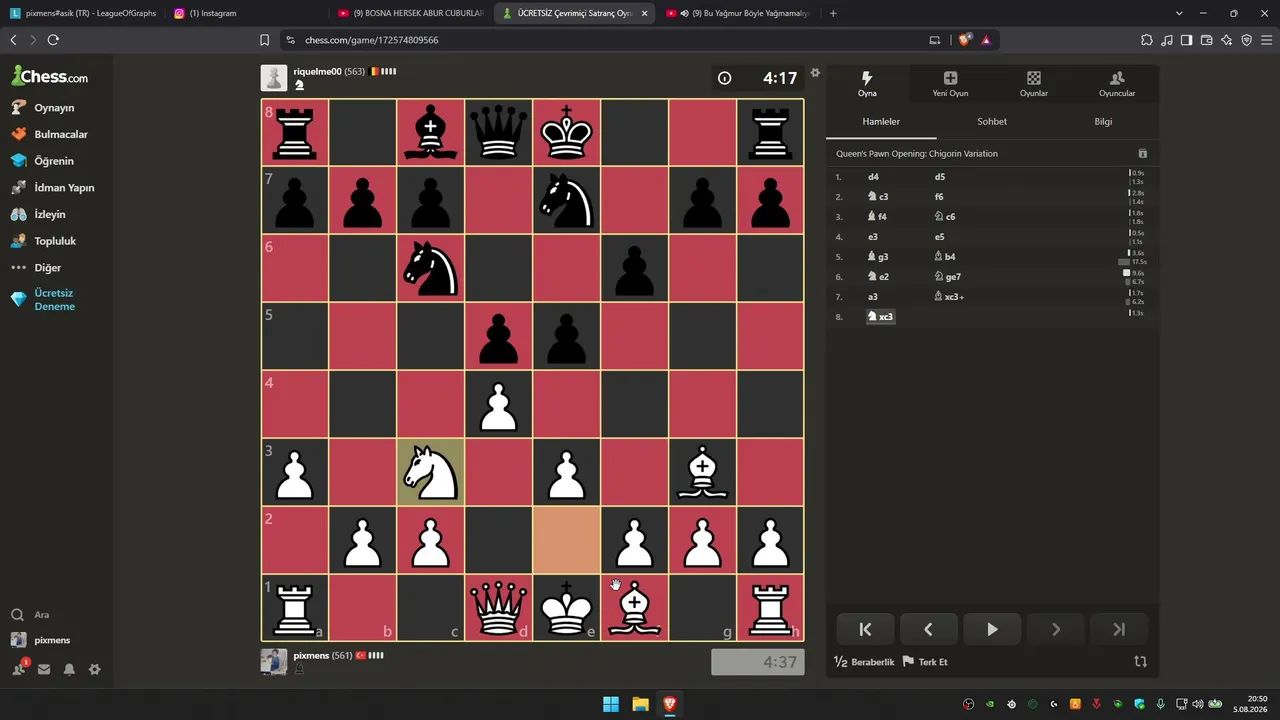Go back to the previous page
The height and width of the screenshot is (720, 1280).
(13, 40)
